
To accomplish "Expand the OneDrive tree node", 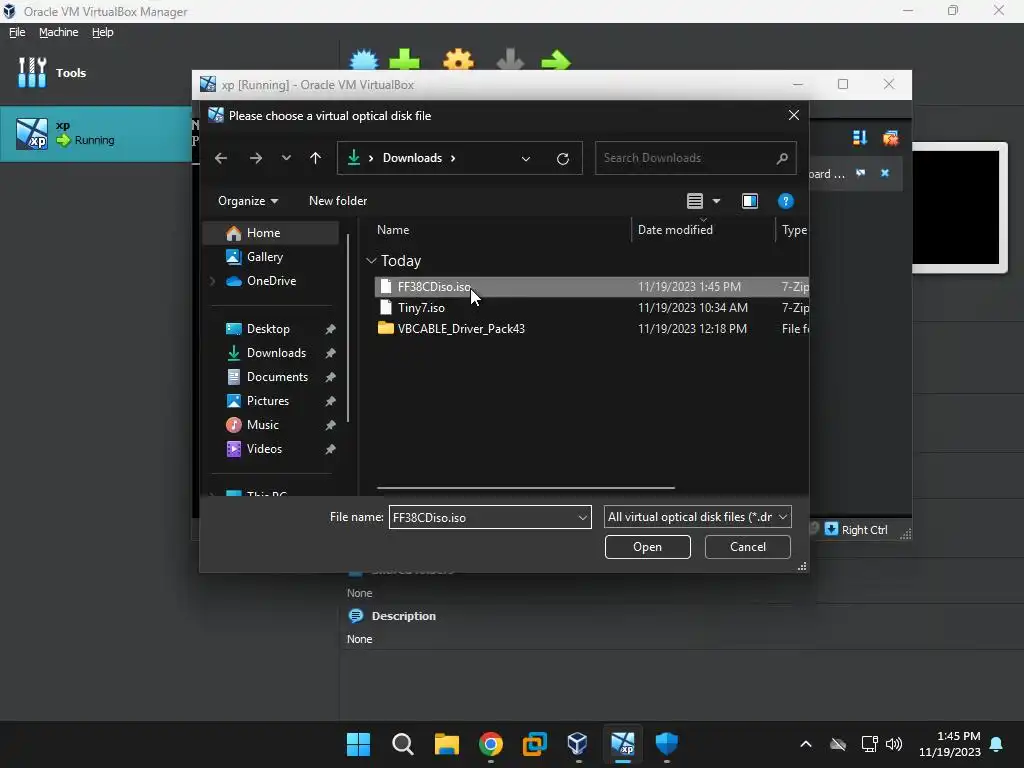I will 212,281.
